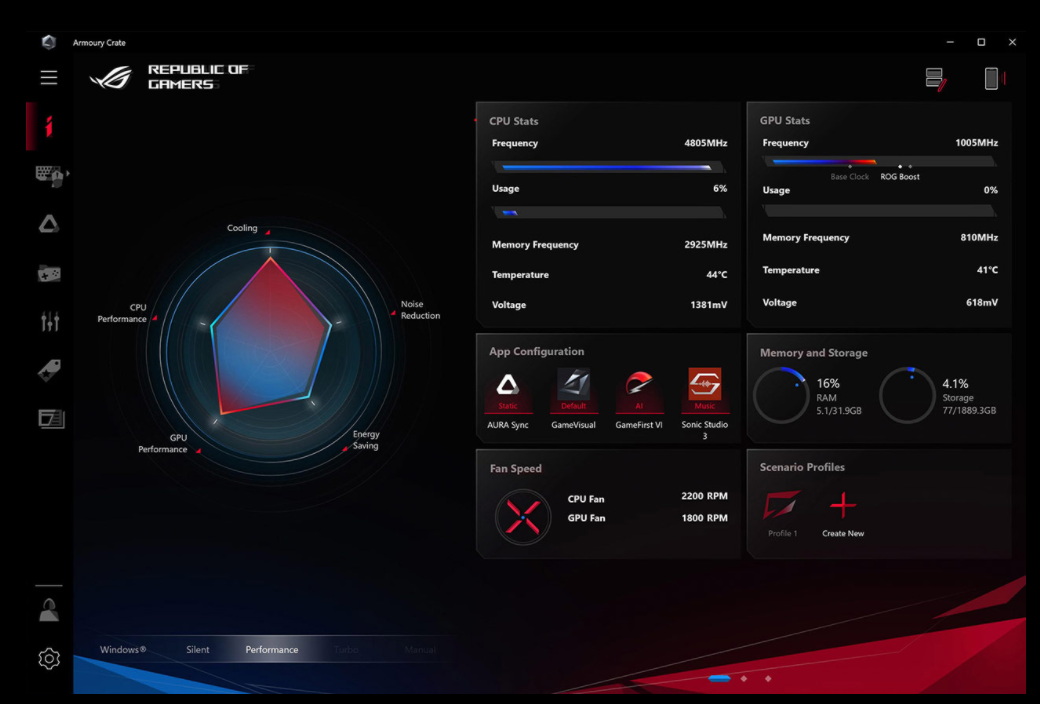Click the Energy Saving radar label

coord(365,440)
